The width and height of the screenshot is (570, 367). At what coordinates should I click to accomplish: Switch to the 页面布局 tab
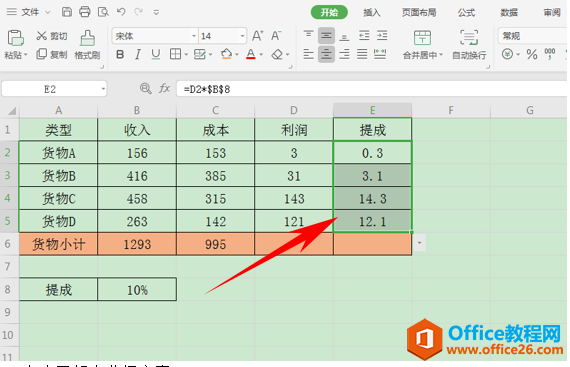(419, 13)
